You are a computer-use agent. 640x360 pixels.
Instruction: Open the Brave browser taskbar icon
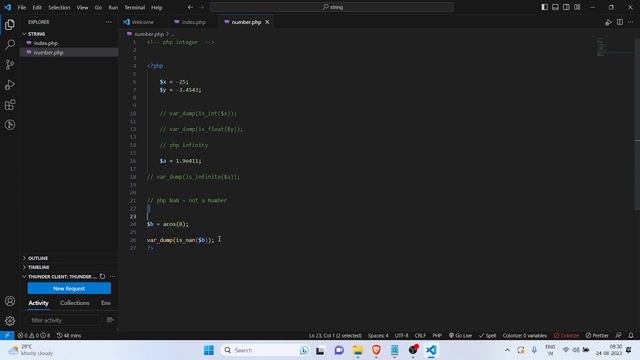(376, 350)
